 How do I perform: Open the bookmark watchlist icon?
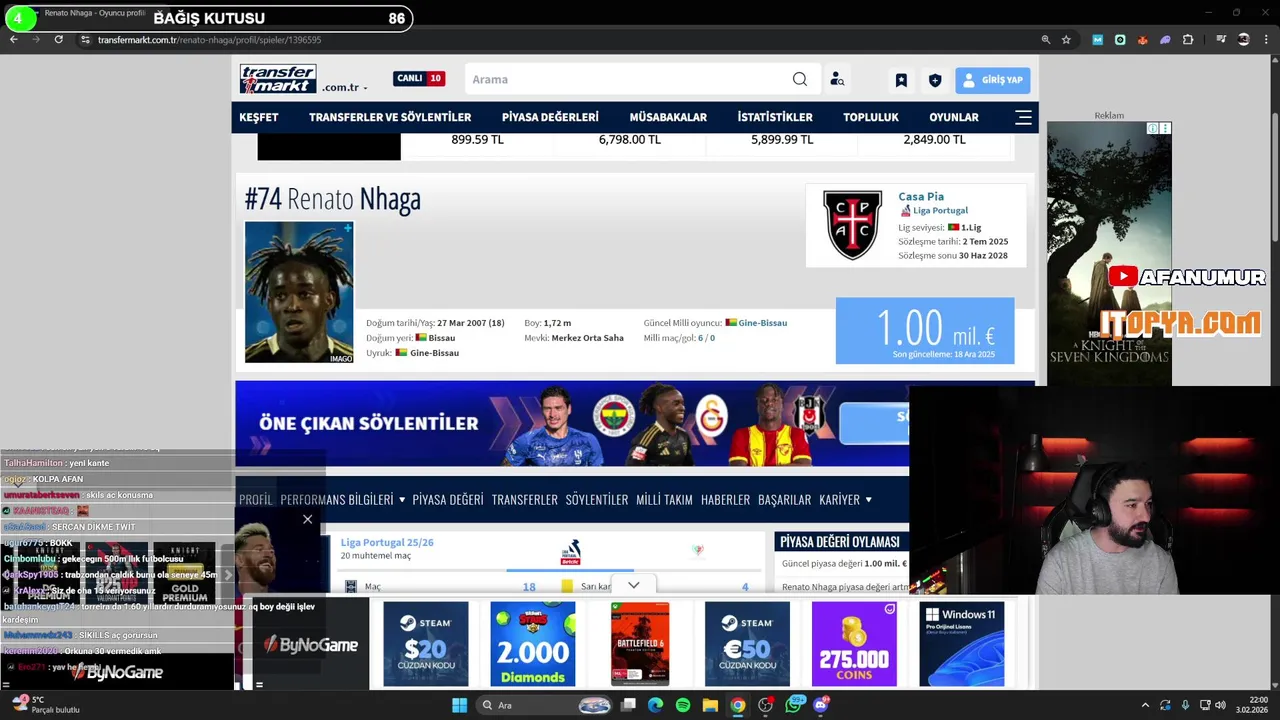coord(901,80)
